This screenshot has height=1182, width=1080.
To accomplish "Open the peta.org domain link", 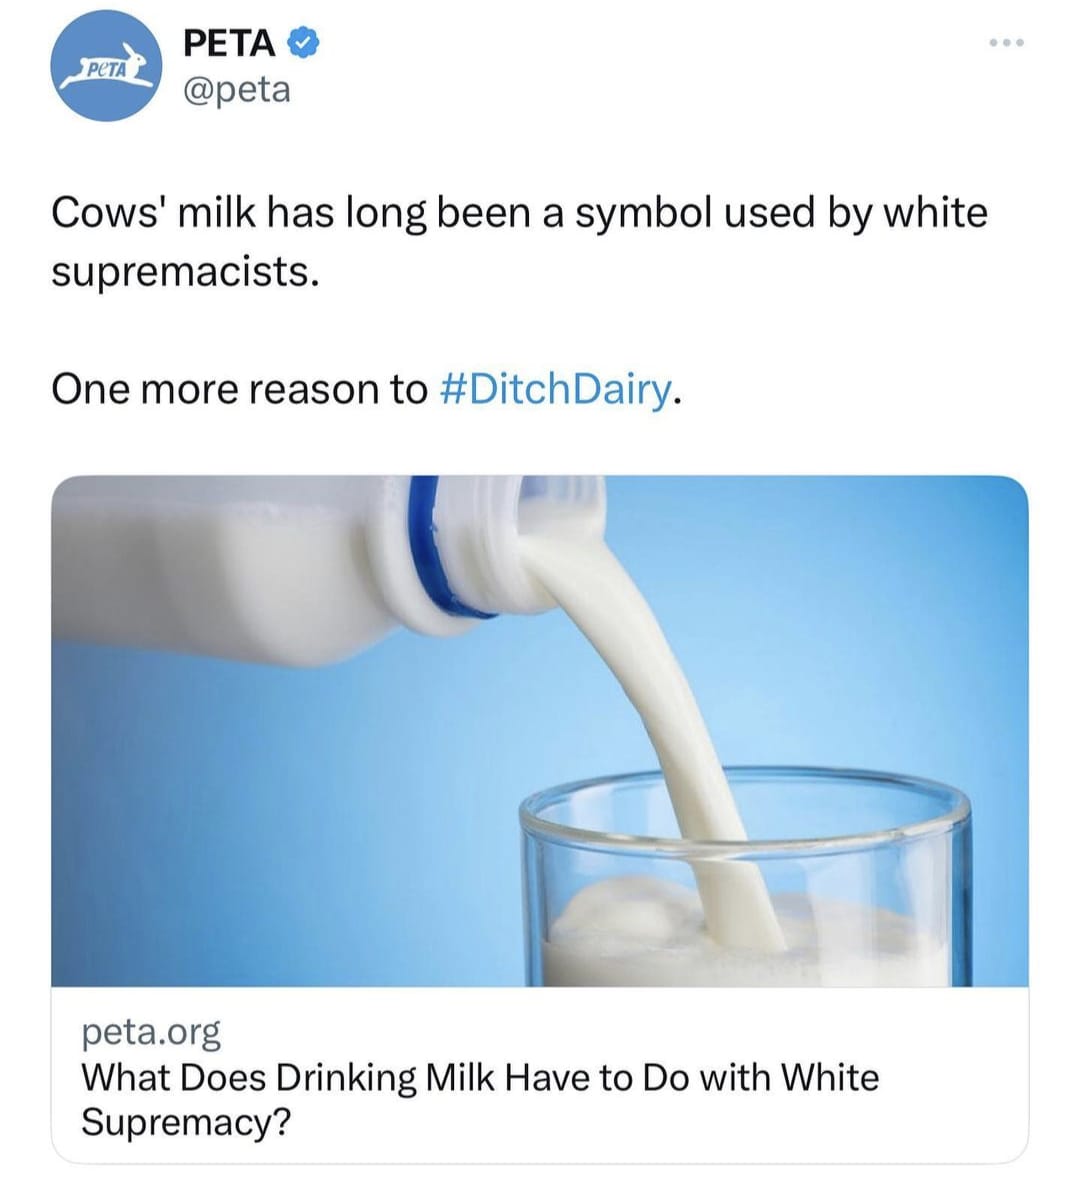I will click(150, 1030).
